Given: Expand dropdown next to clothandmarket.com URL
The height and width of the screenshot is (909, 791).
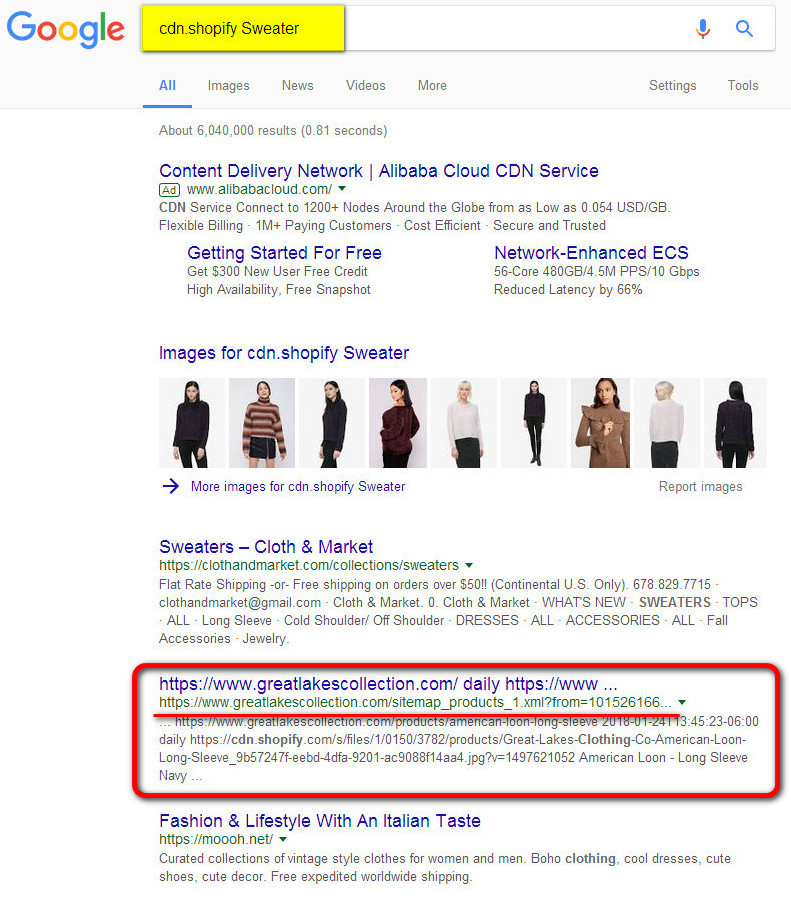Looking at the screenshot, I should pyautogui.click(x=469, y=565).
